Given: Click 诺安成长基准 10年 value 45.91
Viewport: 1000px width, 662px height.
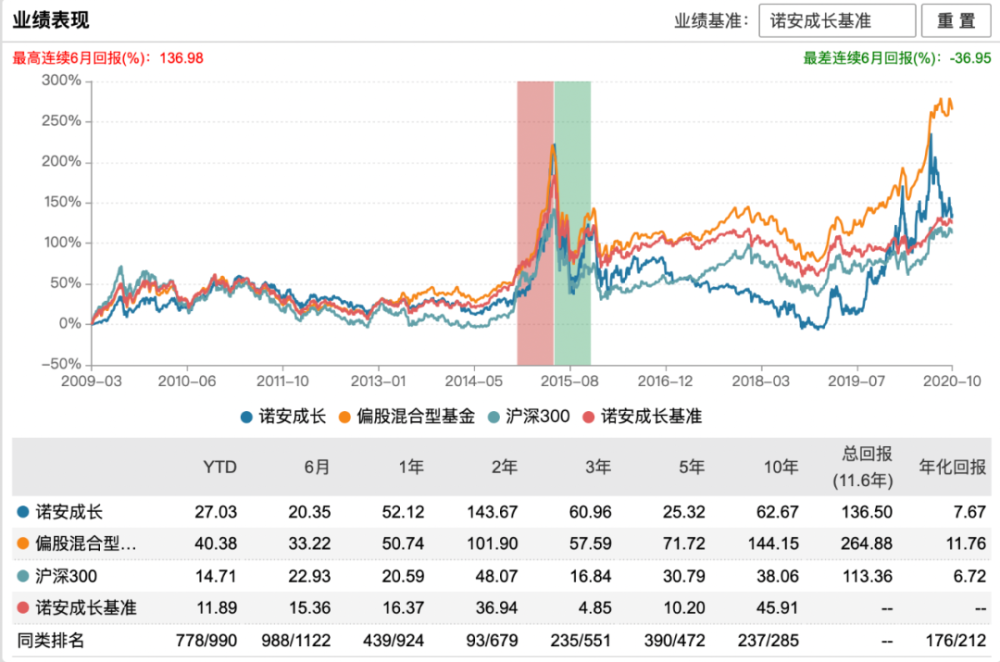Looking at the screenshot, I should [777, 608].
